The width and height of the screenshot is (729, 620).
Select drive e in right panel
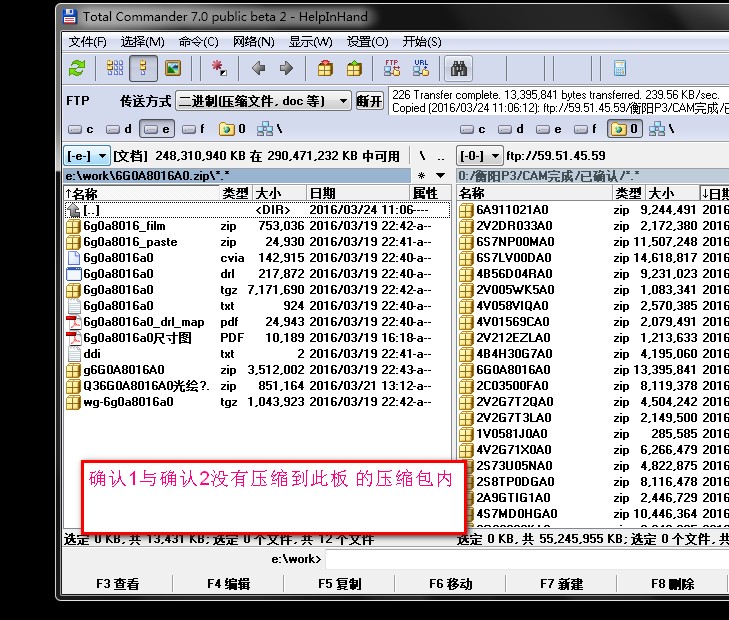[x=549, y=129]
